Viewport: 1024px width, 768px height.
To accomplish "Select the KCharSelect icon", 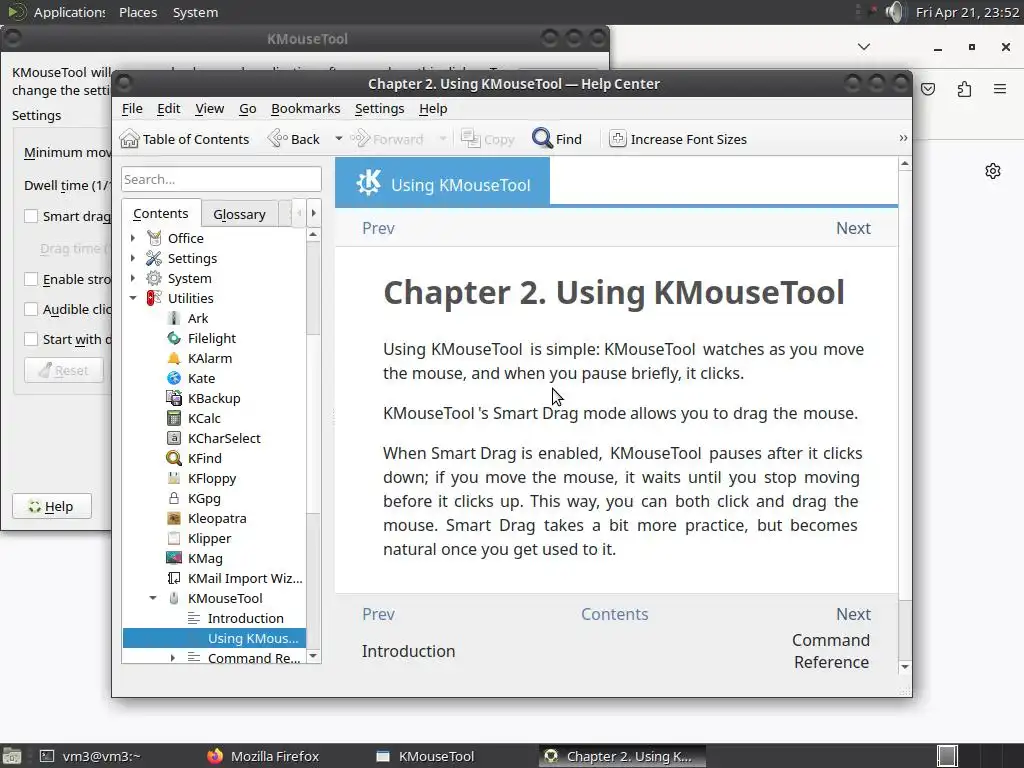I will 174,438.
